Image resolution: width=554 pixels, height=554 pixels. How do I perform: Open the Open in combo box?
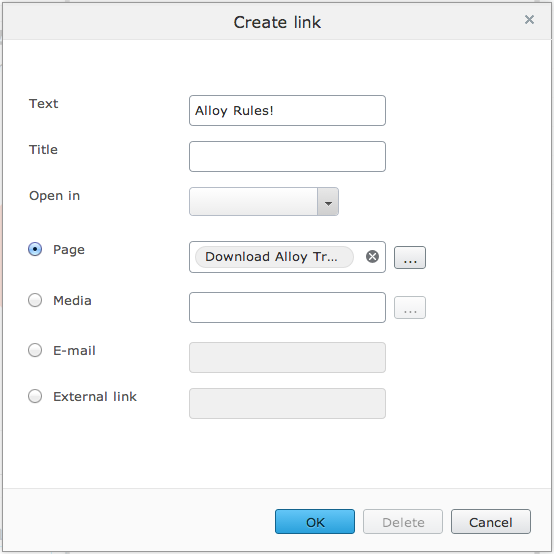click(264, 201)
